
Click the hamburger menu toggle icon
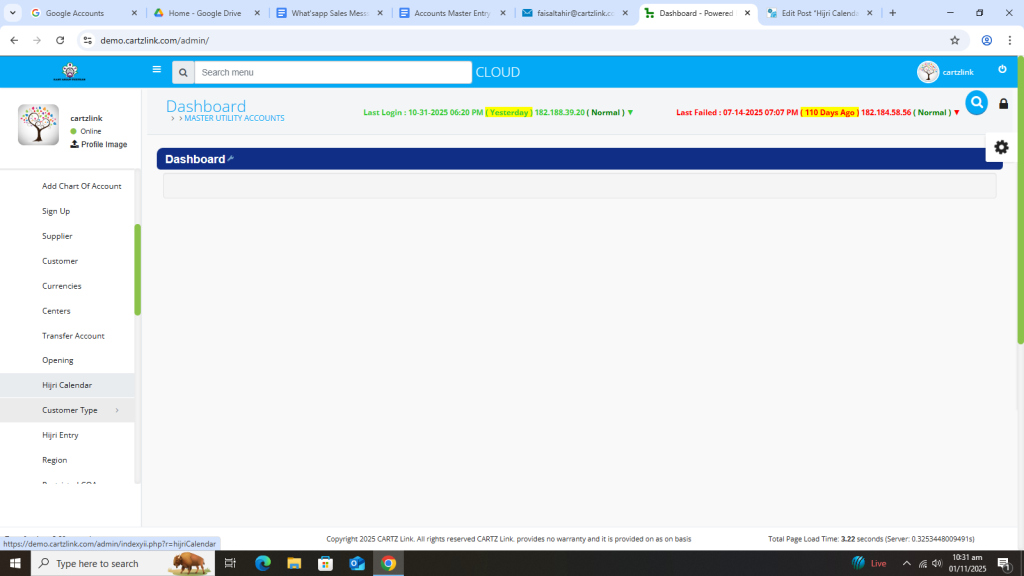pyautogui.click(x=156, y=70)
